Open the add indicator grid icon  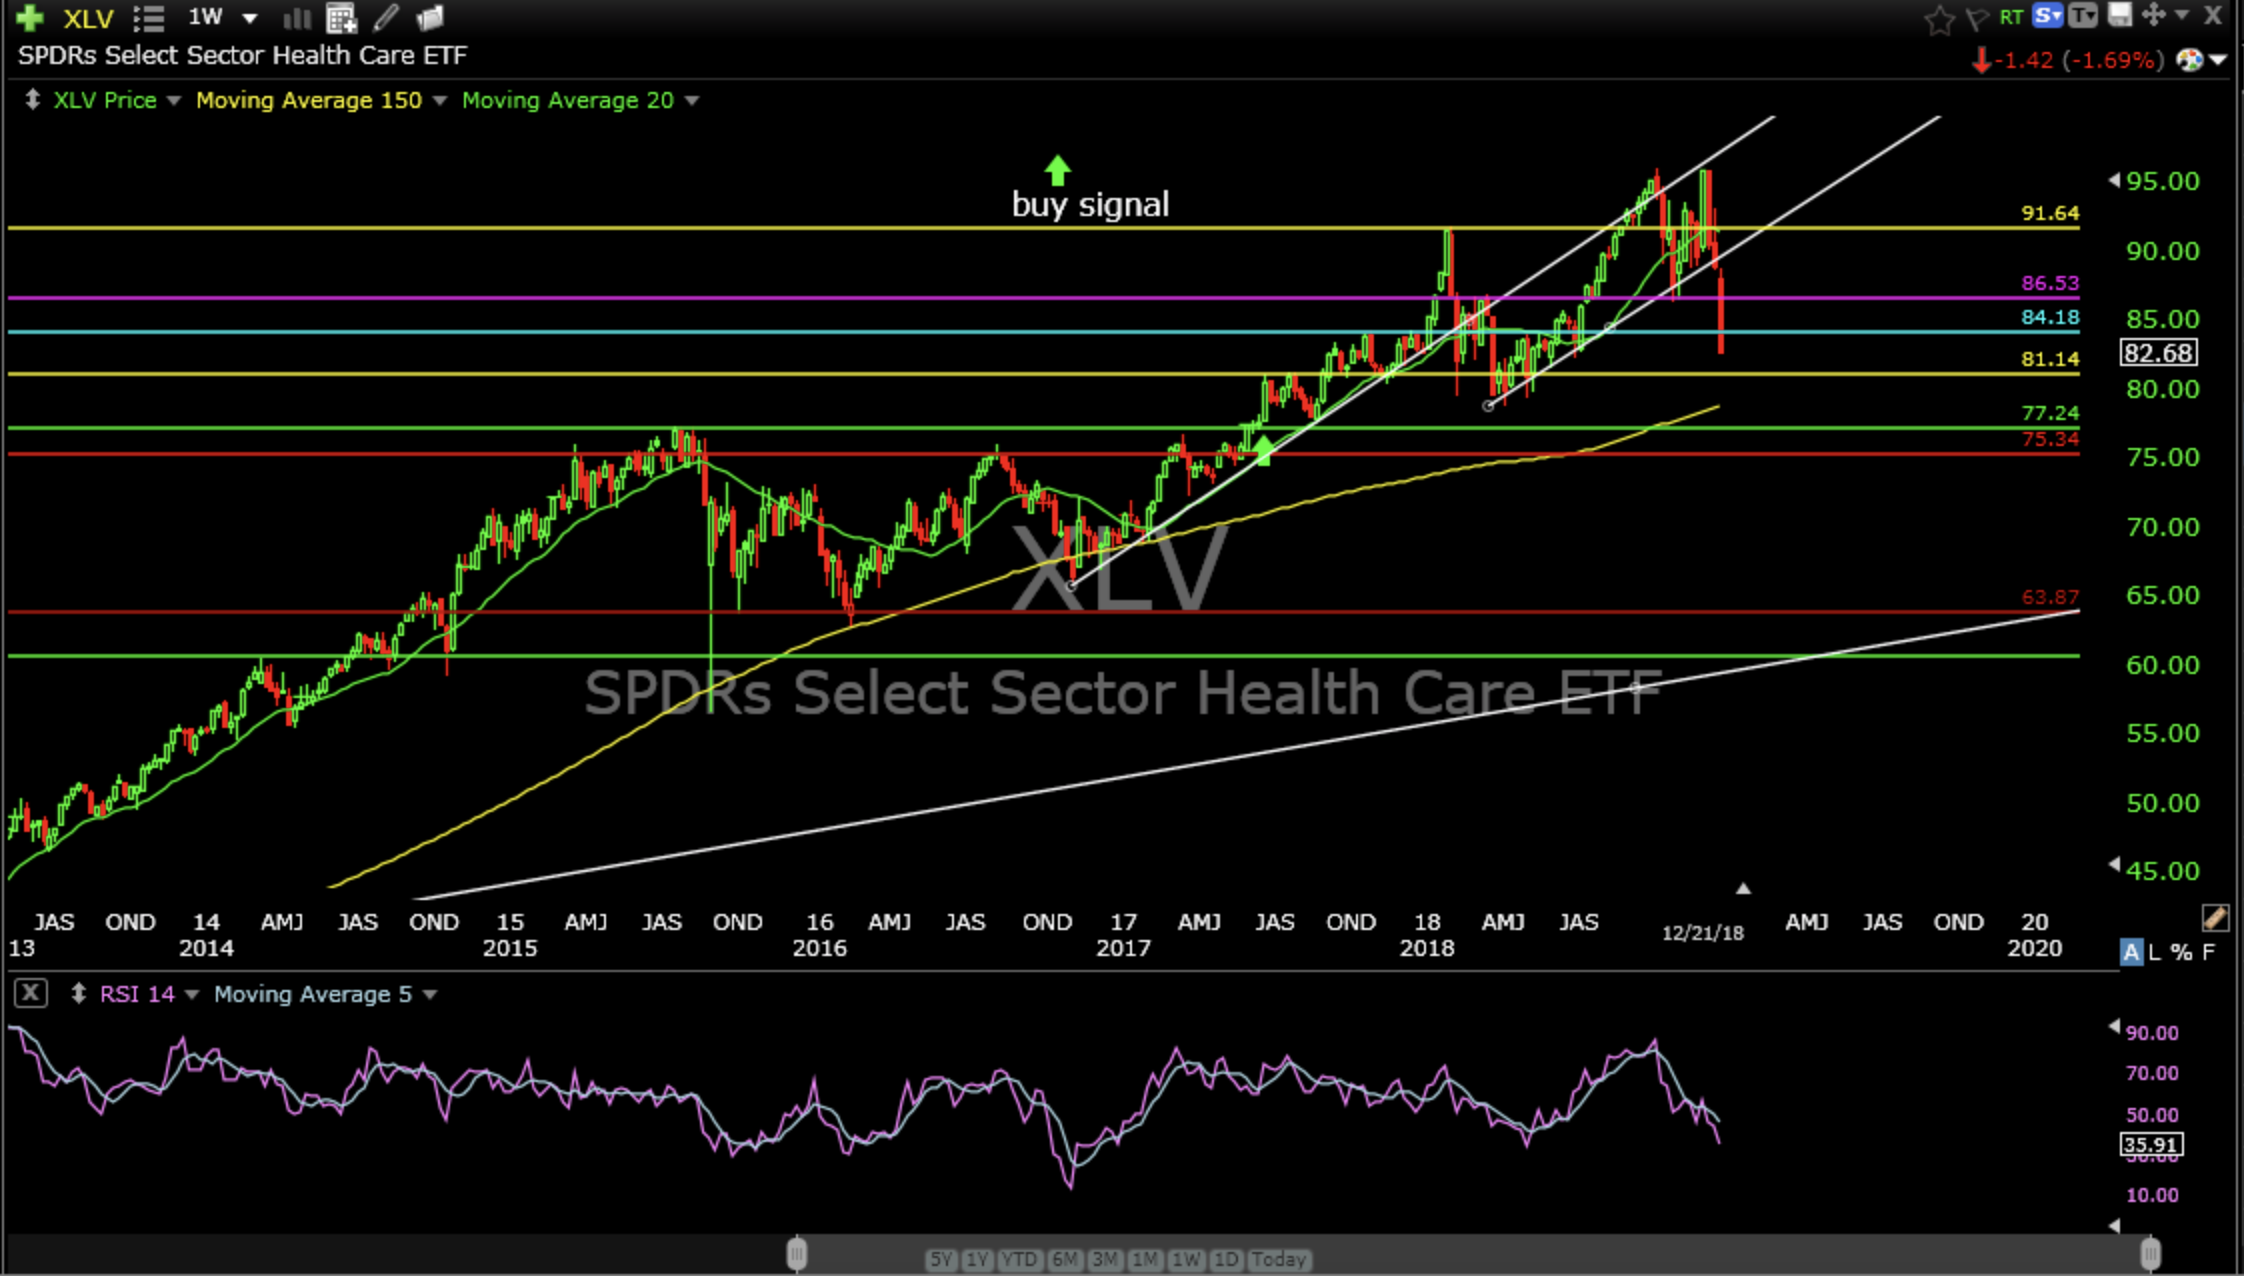coord(341,18)
